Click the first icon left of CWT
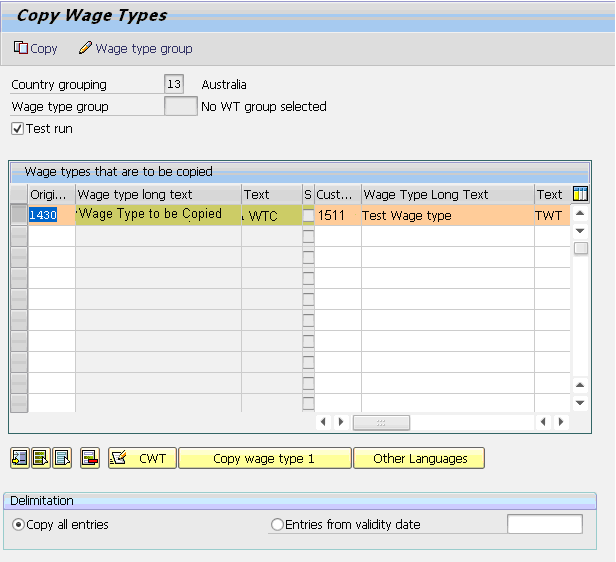The width and height of the screenshot is (616, 562). [x=19, y=459]
